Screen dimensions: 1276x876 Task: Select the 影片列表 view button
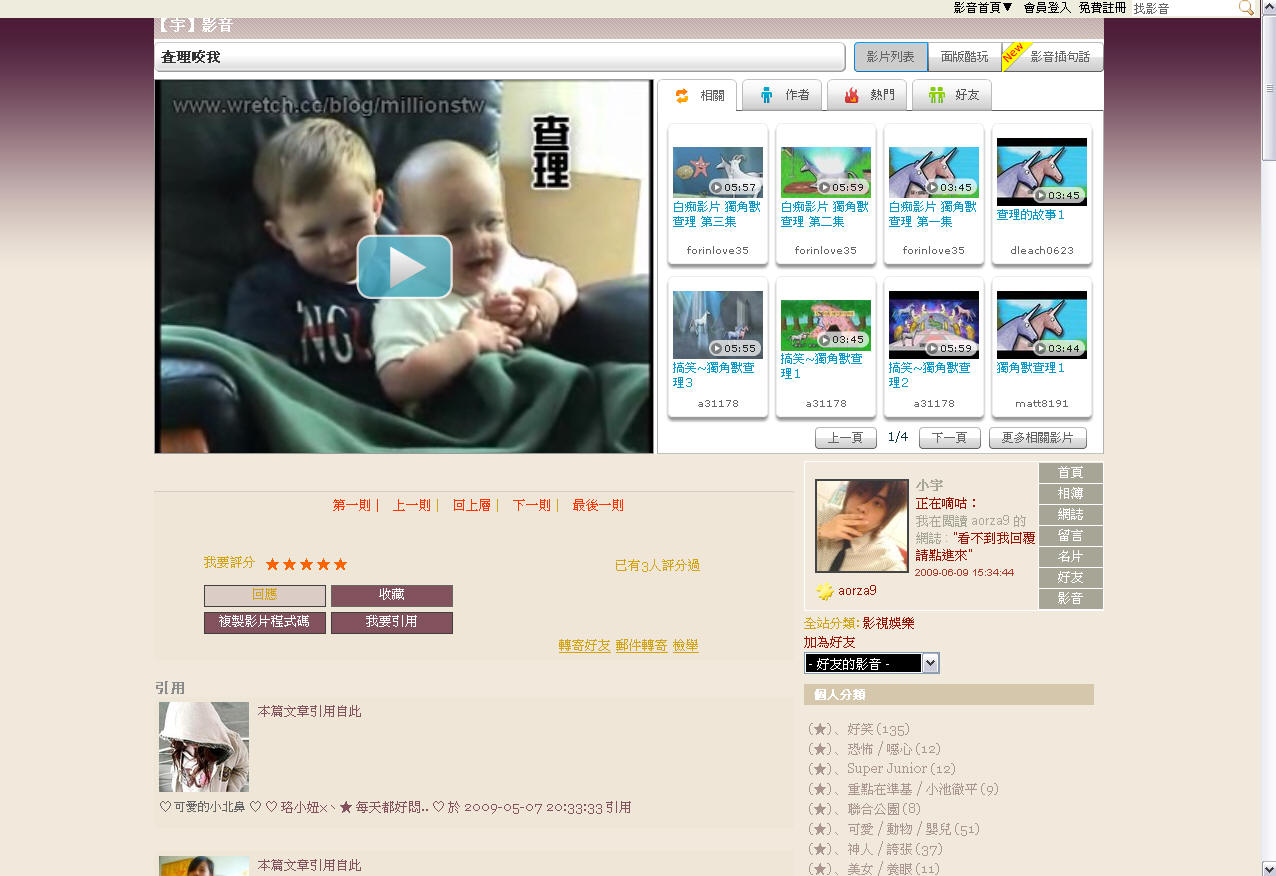pos(891,57)
